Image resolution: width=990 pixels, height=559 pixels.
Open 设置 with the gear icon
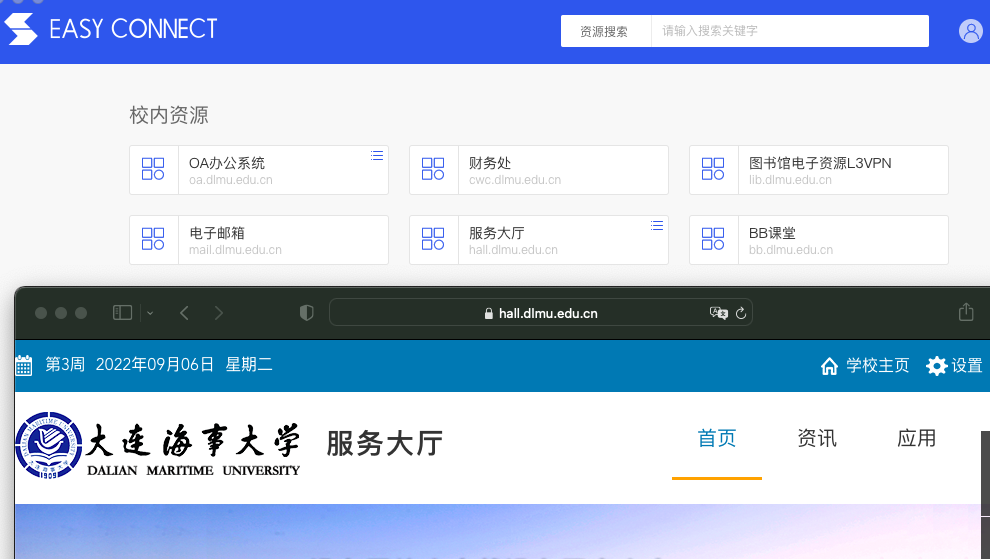point(954,366)
